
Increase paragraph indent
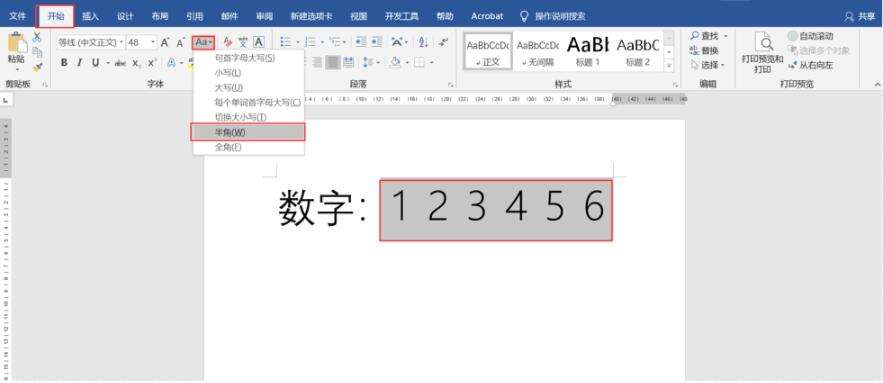point(376,42)
